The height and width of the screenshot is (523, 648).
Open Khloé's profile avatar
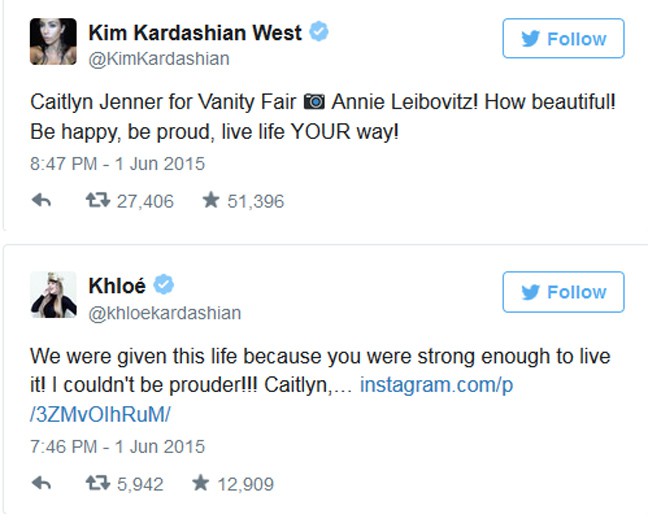click(53, 295)
